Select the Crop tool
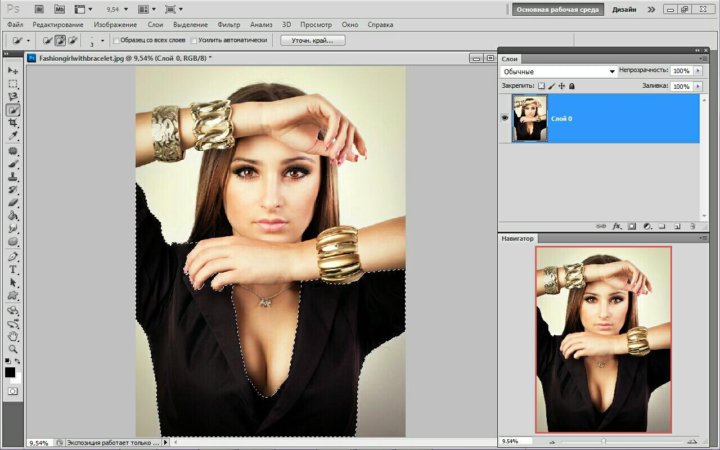 13,123
